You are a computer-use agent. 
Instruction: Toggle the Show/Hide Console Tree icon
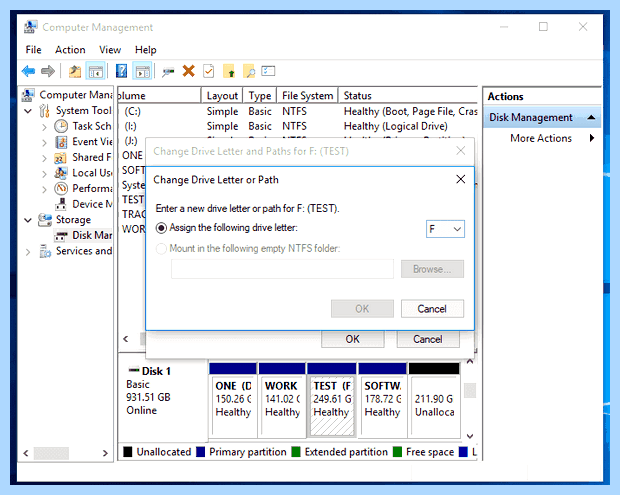tap(96, 72)
